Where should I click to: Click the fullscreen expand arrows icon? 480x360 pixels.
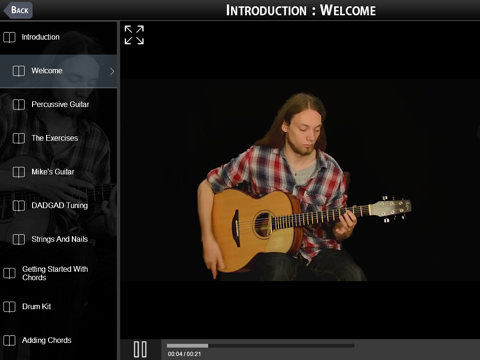pyautogui.click(x=134, y=35)
